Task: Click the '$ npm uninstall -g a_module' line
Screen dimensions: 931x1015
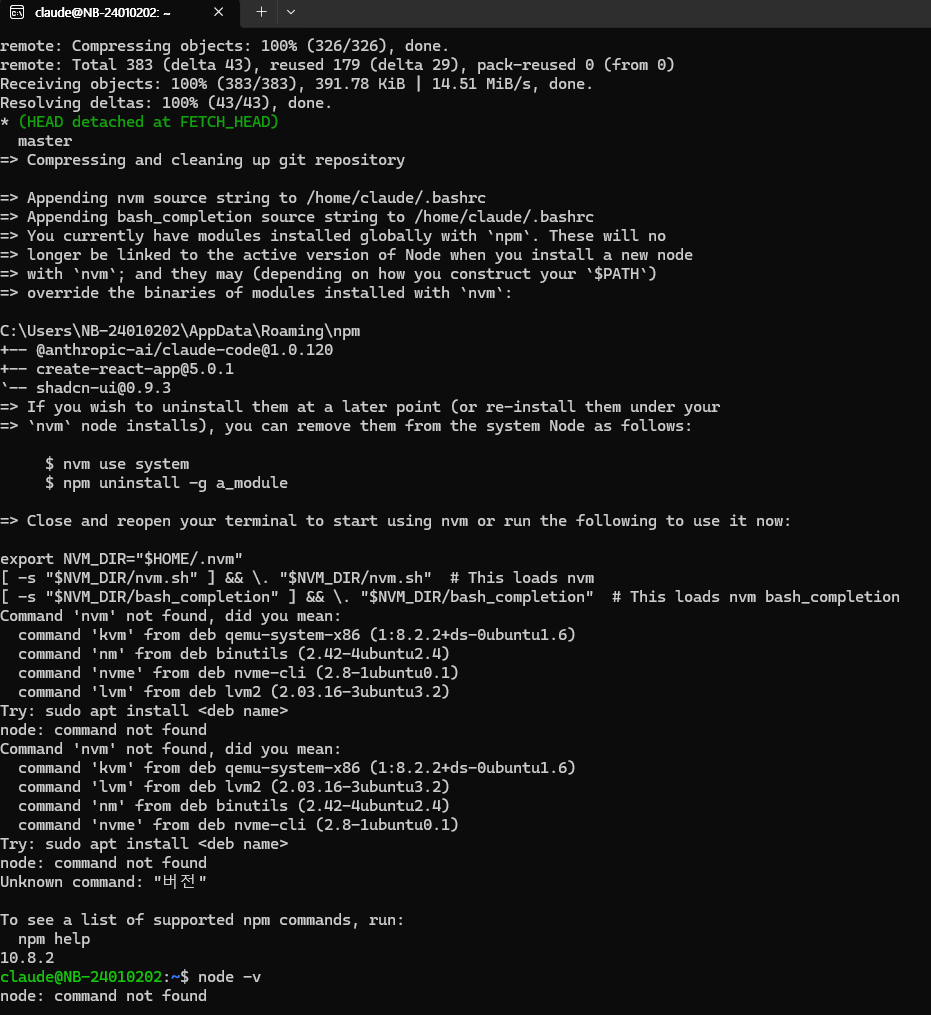Action: point(166,483)
